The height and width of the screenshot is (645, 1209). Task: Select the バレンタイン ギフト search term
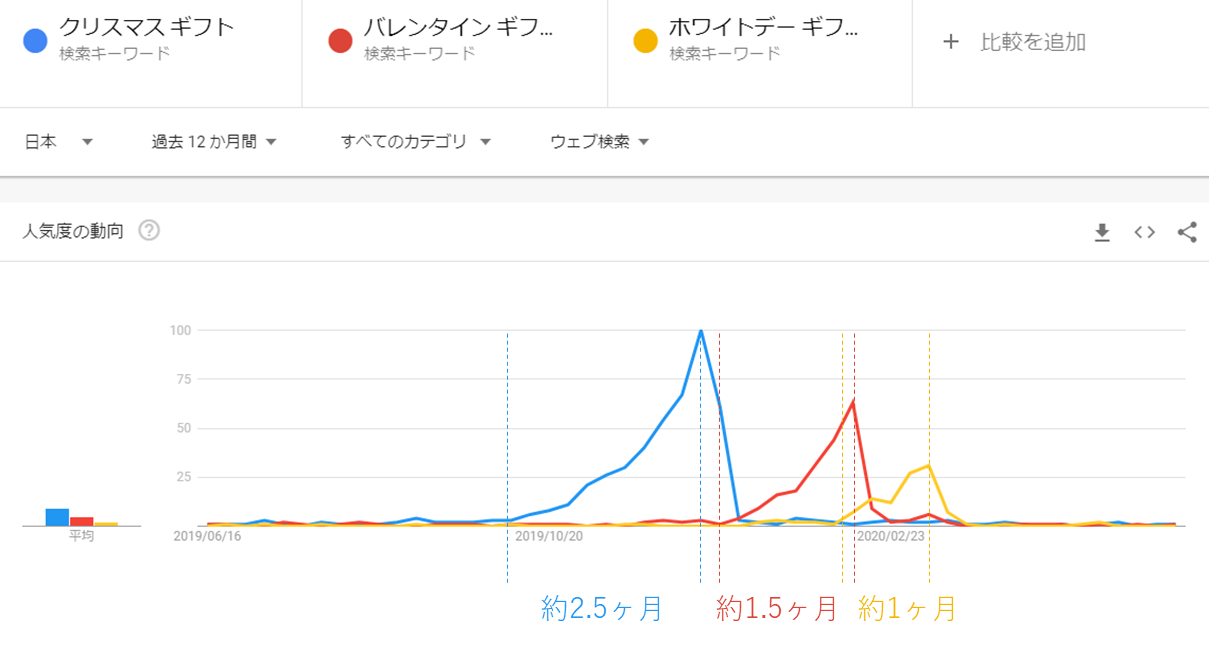point(458,27)
